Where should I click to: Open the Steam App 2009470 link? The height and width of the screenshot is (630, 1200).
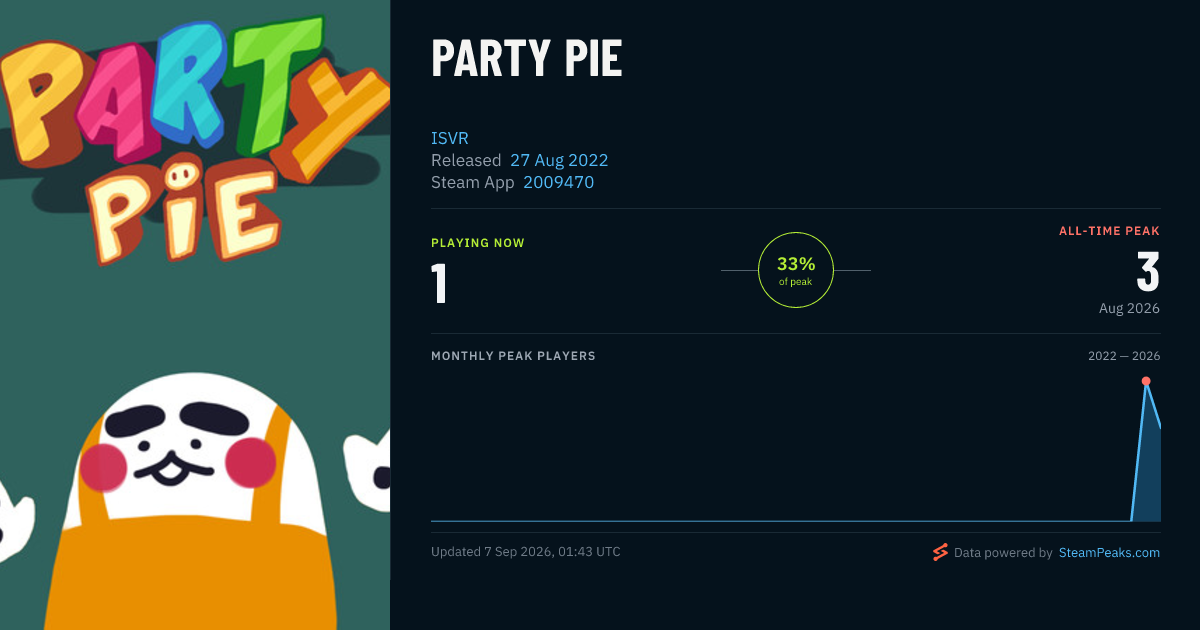click(558, 182)
